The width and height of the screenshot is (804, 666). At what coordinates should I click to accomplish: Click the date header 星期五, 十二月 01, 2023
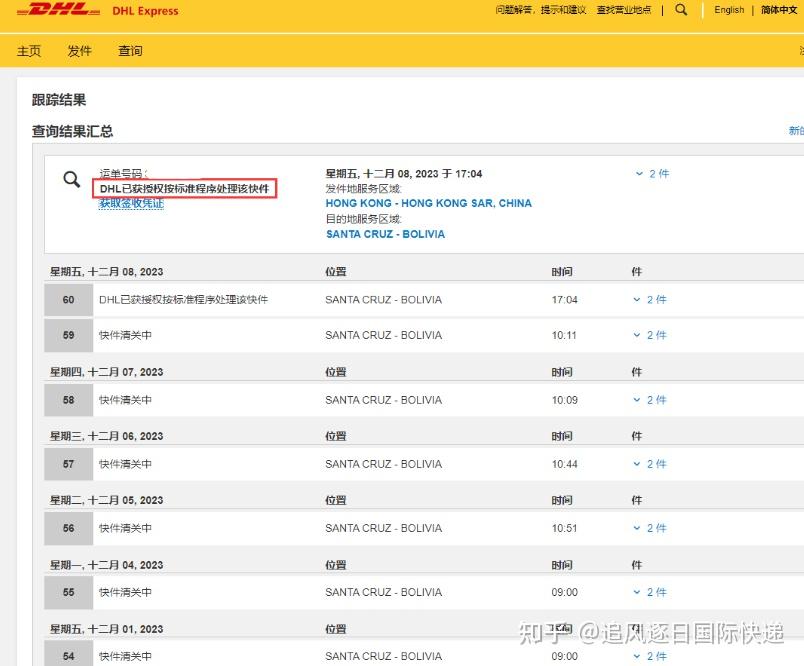pyautogui.click(x=107, y=629)
